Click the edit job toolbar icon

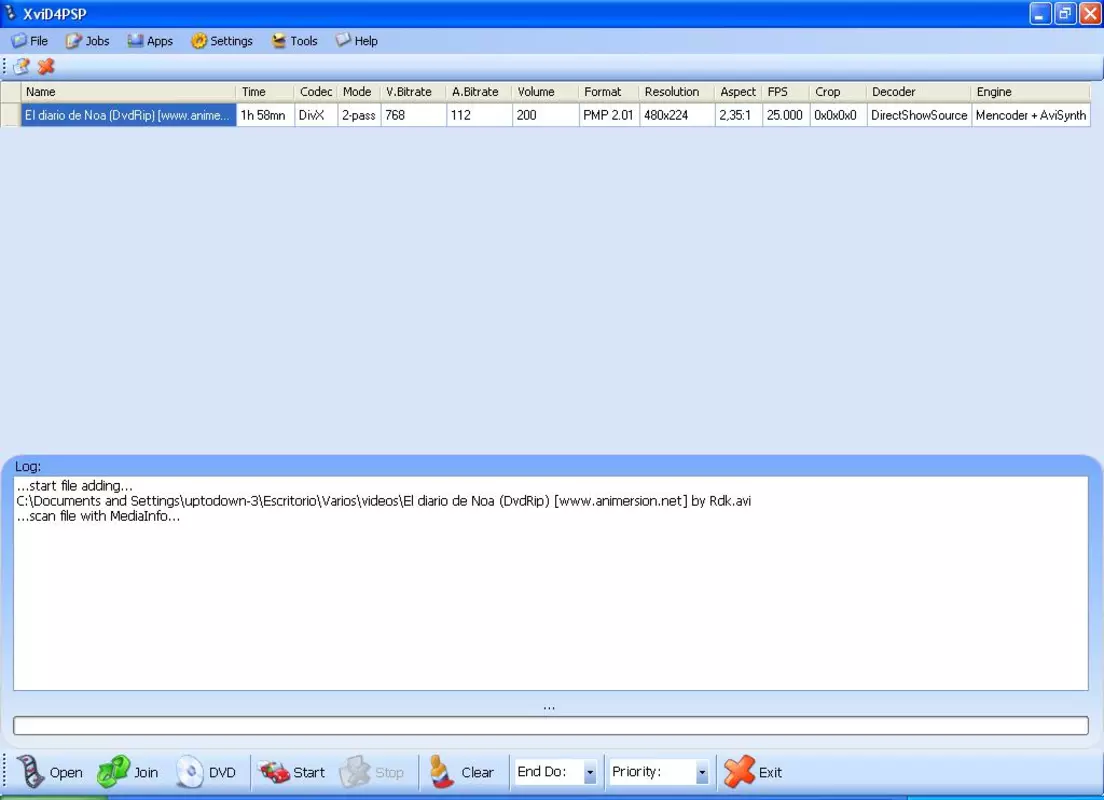[22, 66]
